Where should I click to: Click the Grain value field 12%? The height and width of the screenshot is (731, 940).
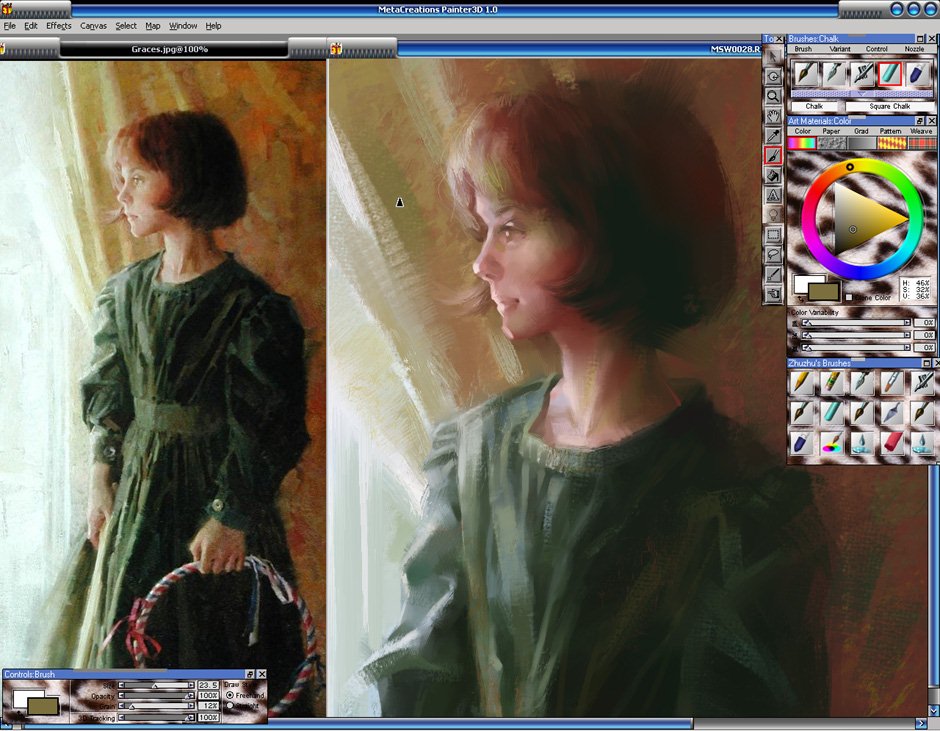point(208,706)
